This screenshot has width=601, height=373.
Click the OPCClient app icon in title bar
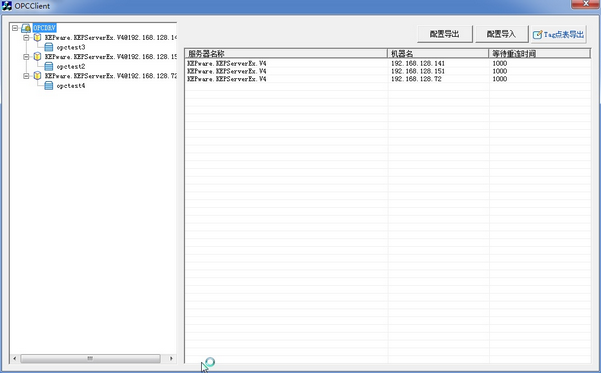[7, 6]
